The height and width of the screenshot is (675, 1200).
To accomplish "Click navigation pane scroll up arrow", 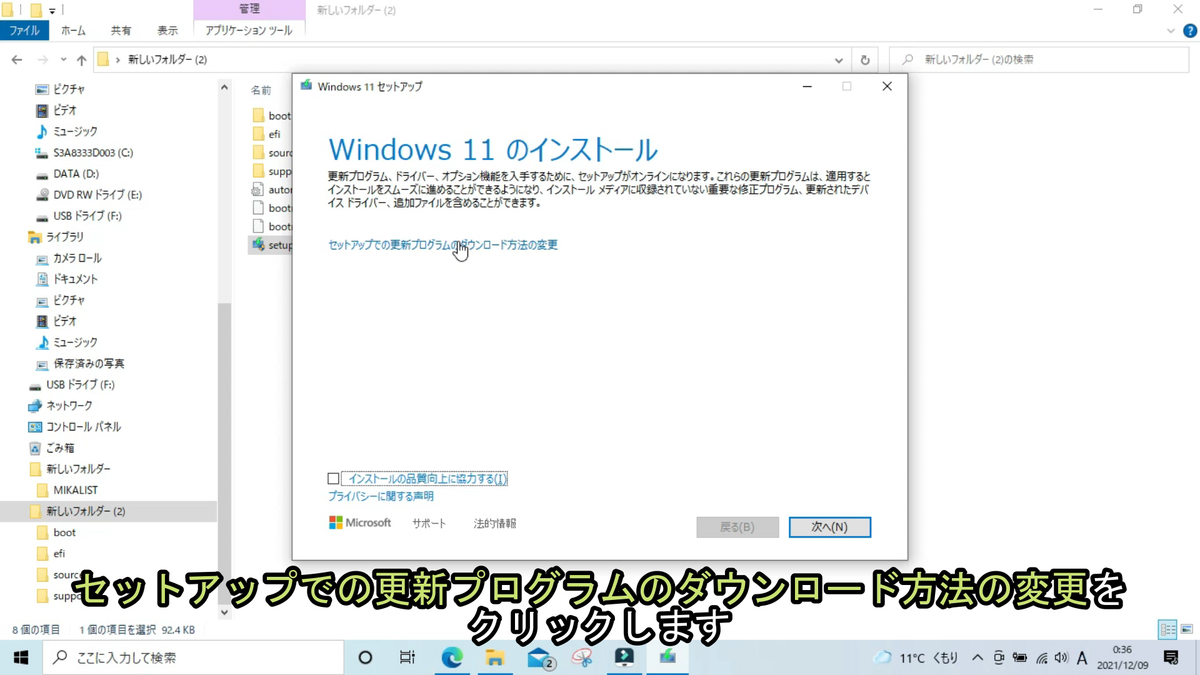I will coord(224,88).
